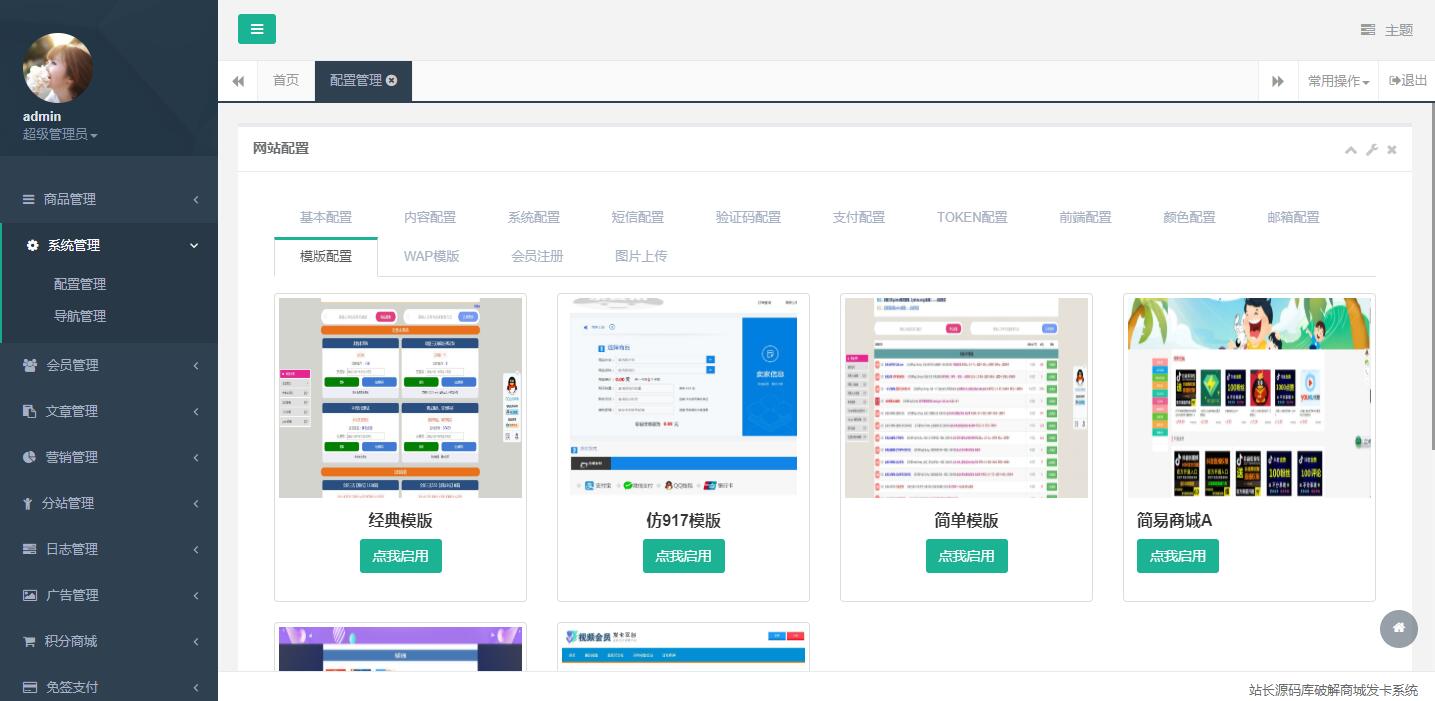
Task: Click the green hamburger menu toggle button
Action: point(256,29)
